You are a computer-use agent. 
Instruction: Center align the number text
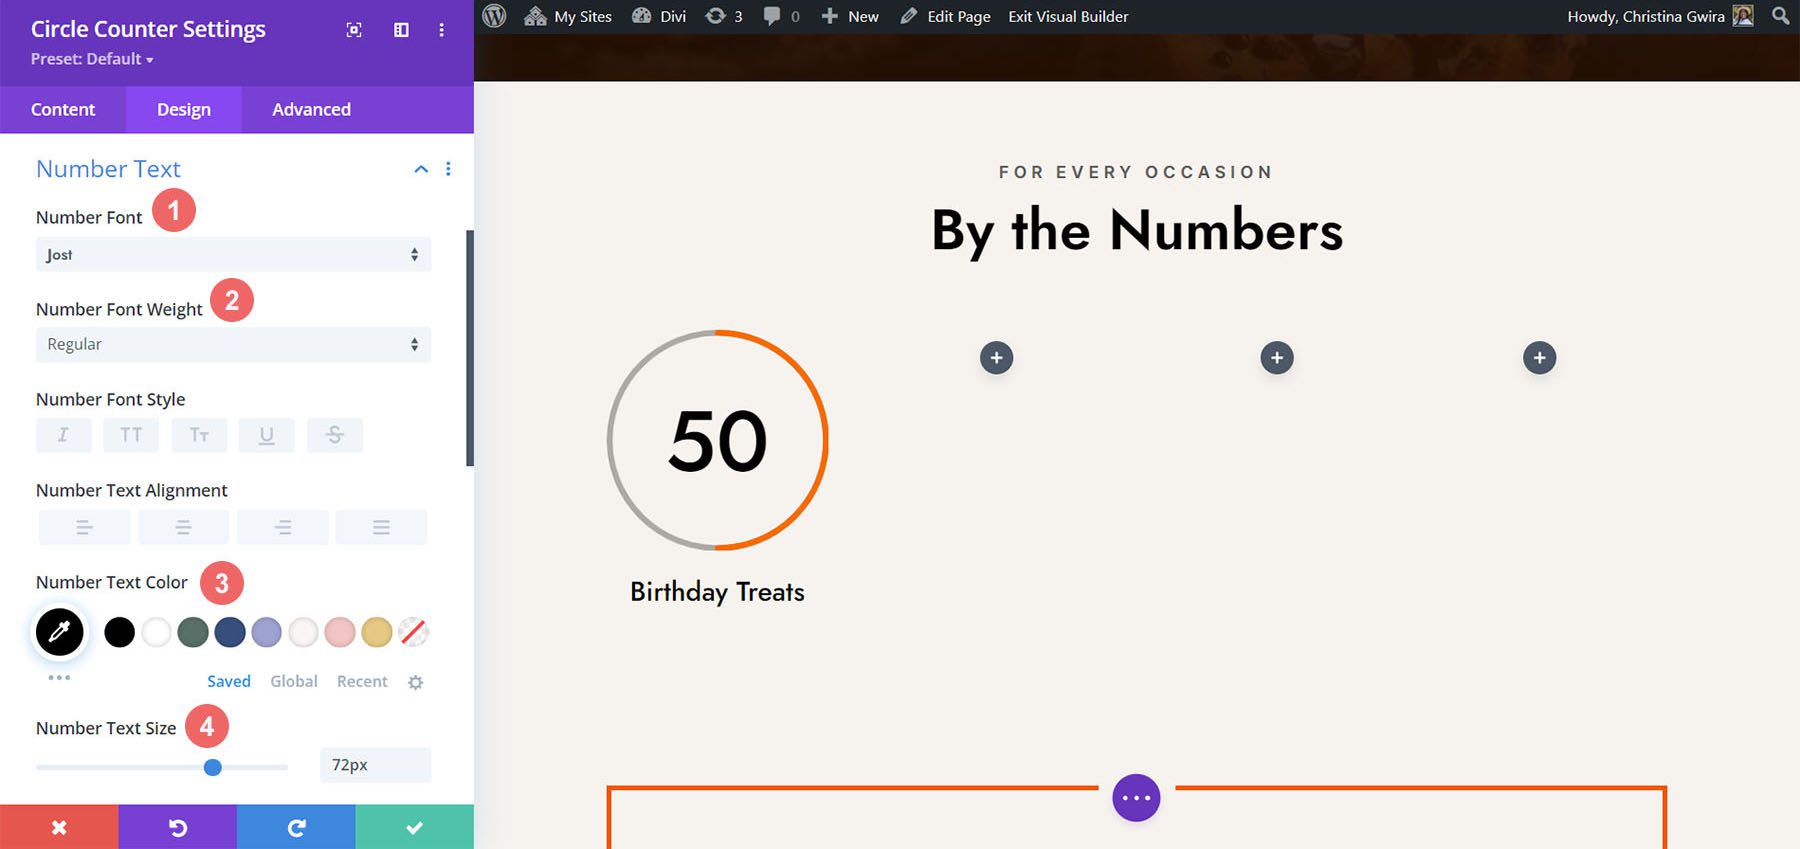(183, 527)
